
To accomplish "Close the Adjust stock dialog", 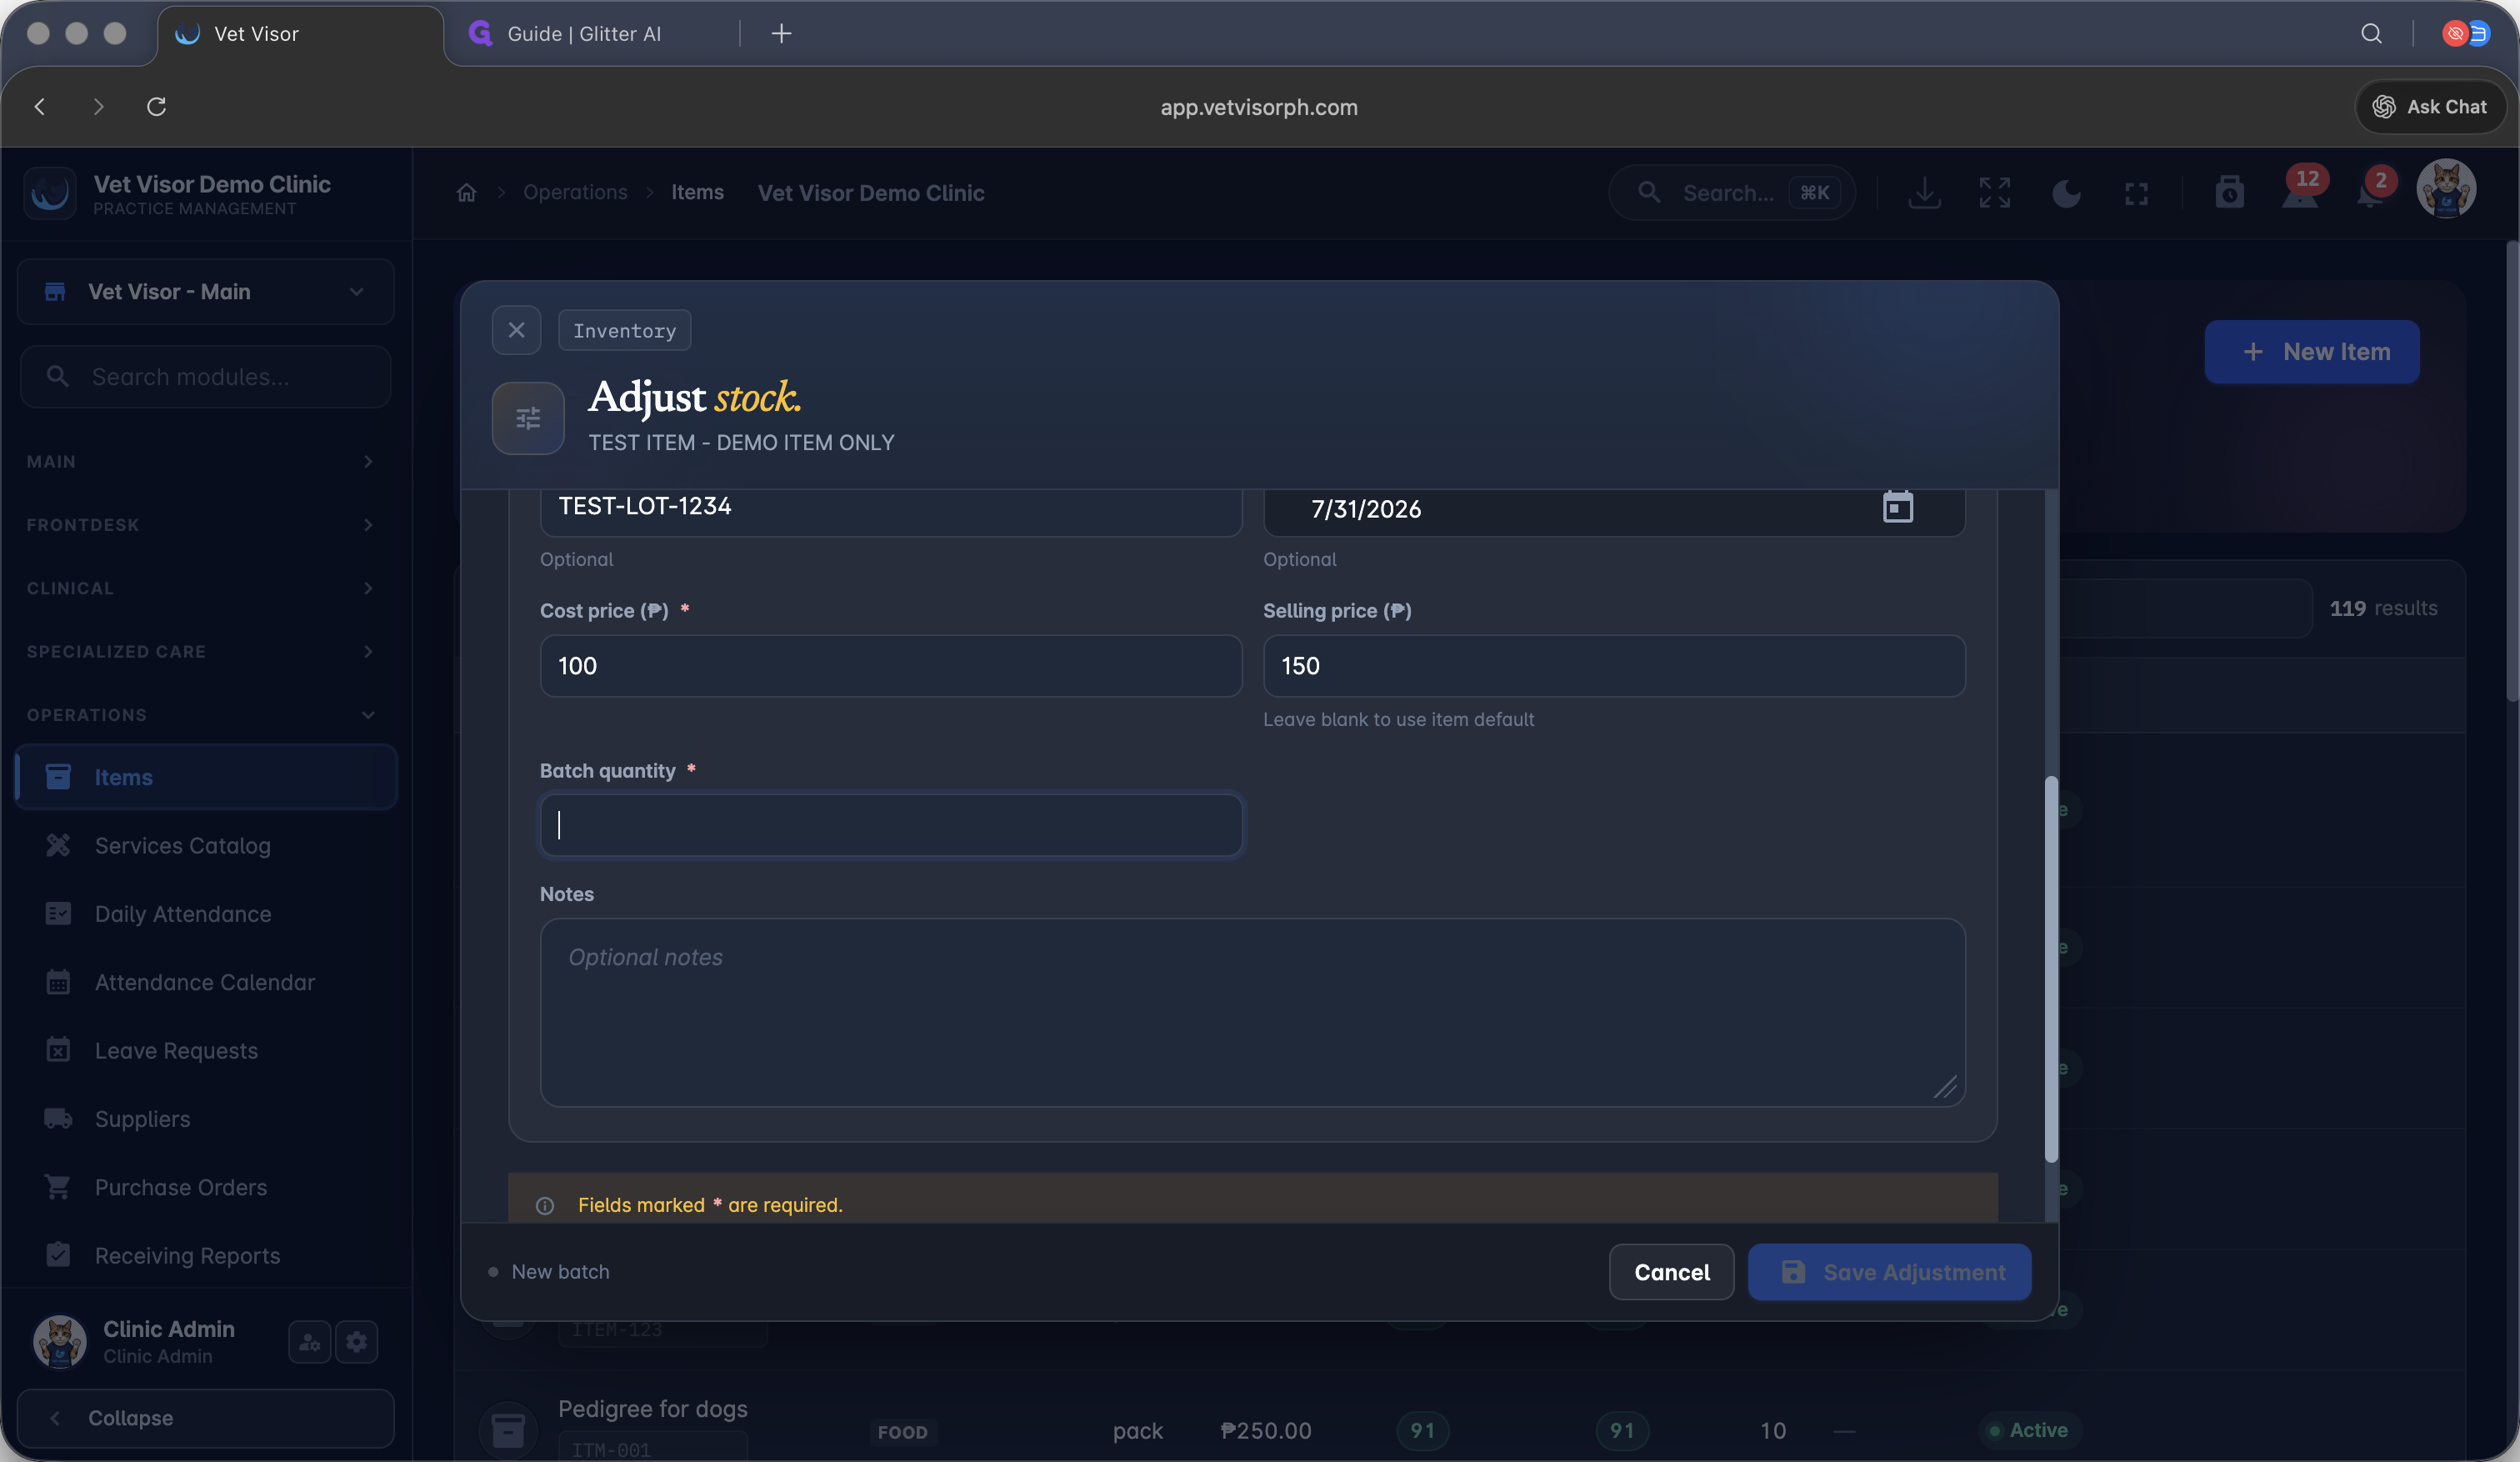I will (x=516, y=330).
